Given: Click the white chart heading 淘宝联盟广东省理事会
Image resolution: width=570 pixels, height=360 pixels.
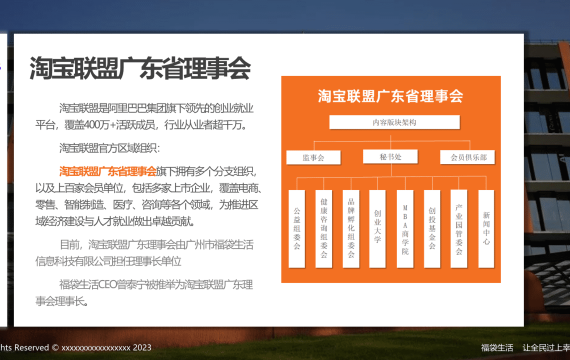Looking at the screenshot, I should pyautogui.click(x=390, y=96).
